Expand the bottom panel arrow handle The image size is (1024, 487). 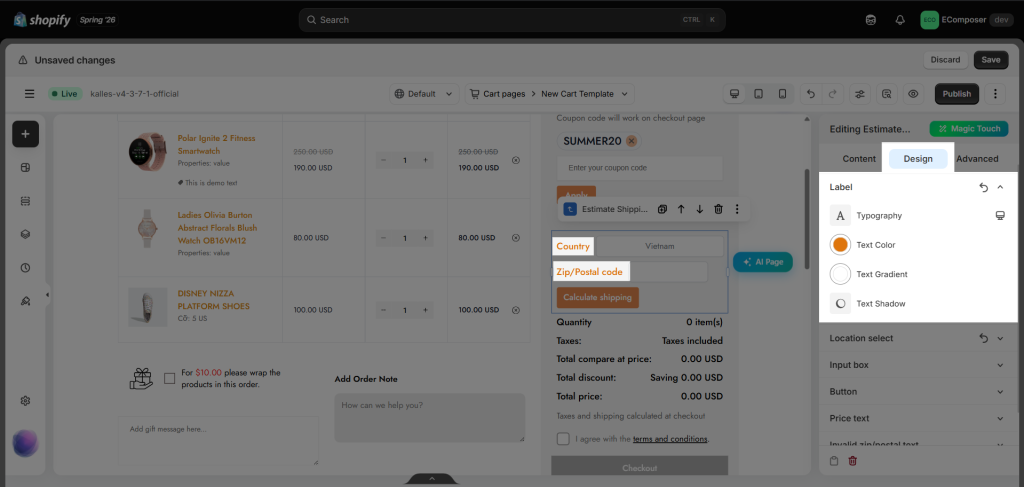tap(432, 479)
